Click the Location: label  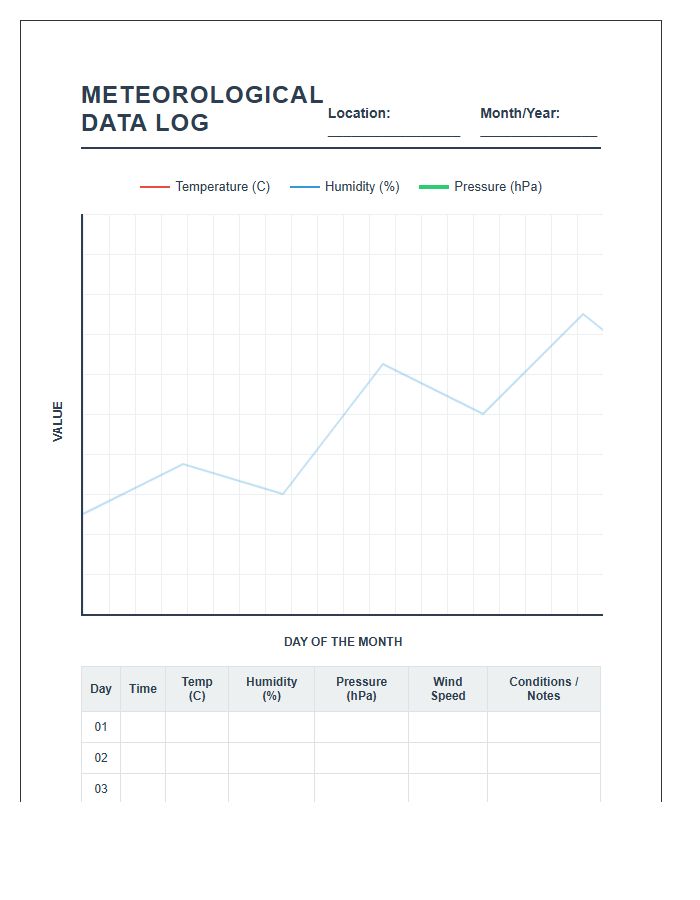click(x=359, y=113)
